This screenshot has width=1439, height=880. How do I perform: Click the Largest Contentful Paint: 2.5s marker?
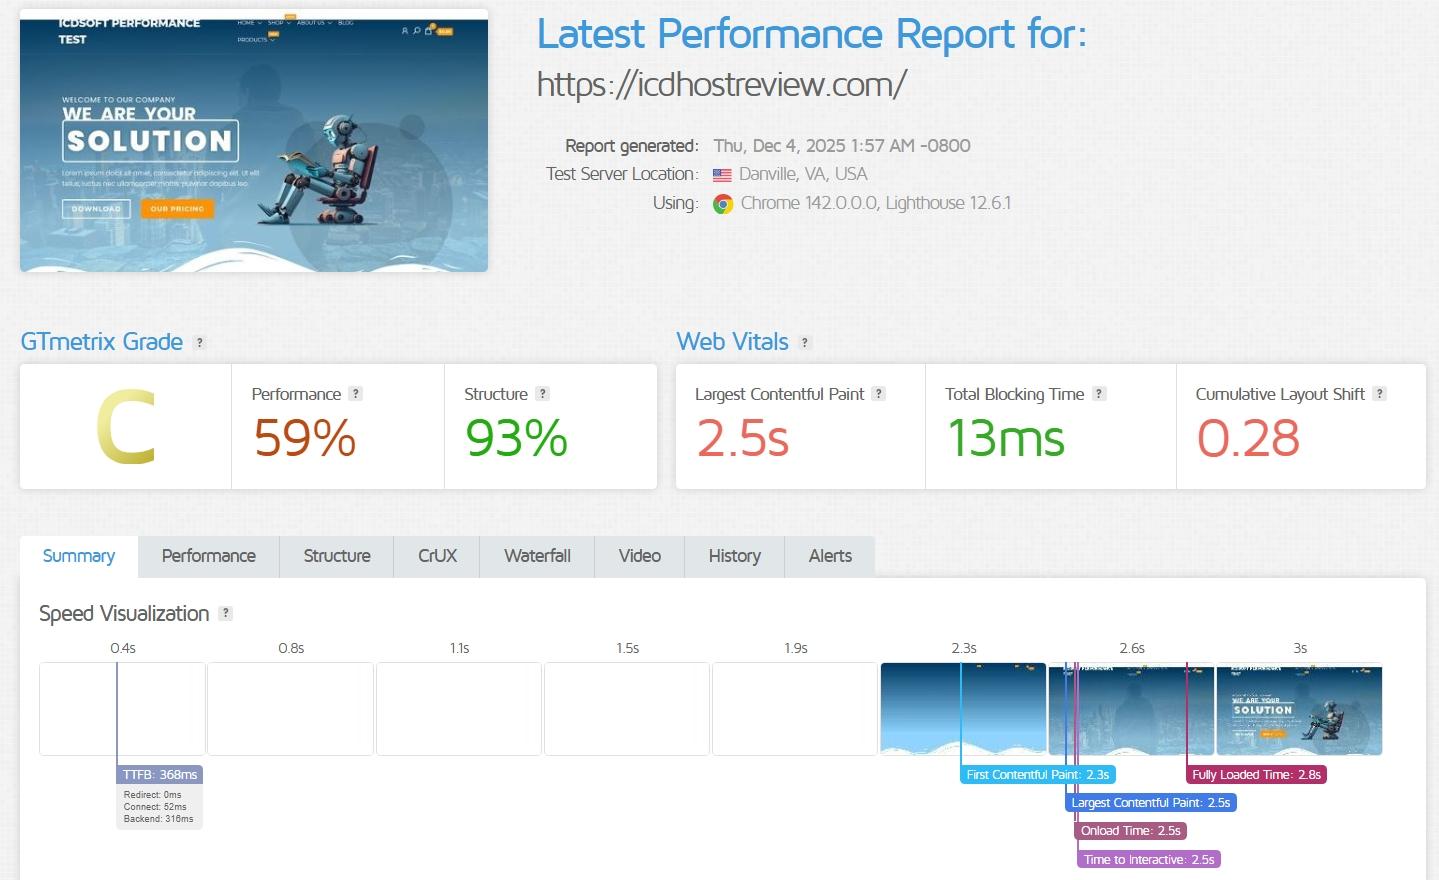point(1151,802)
